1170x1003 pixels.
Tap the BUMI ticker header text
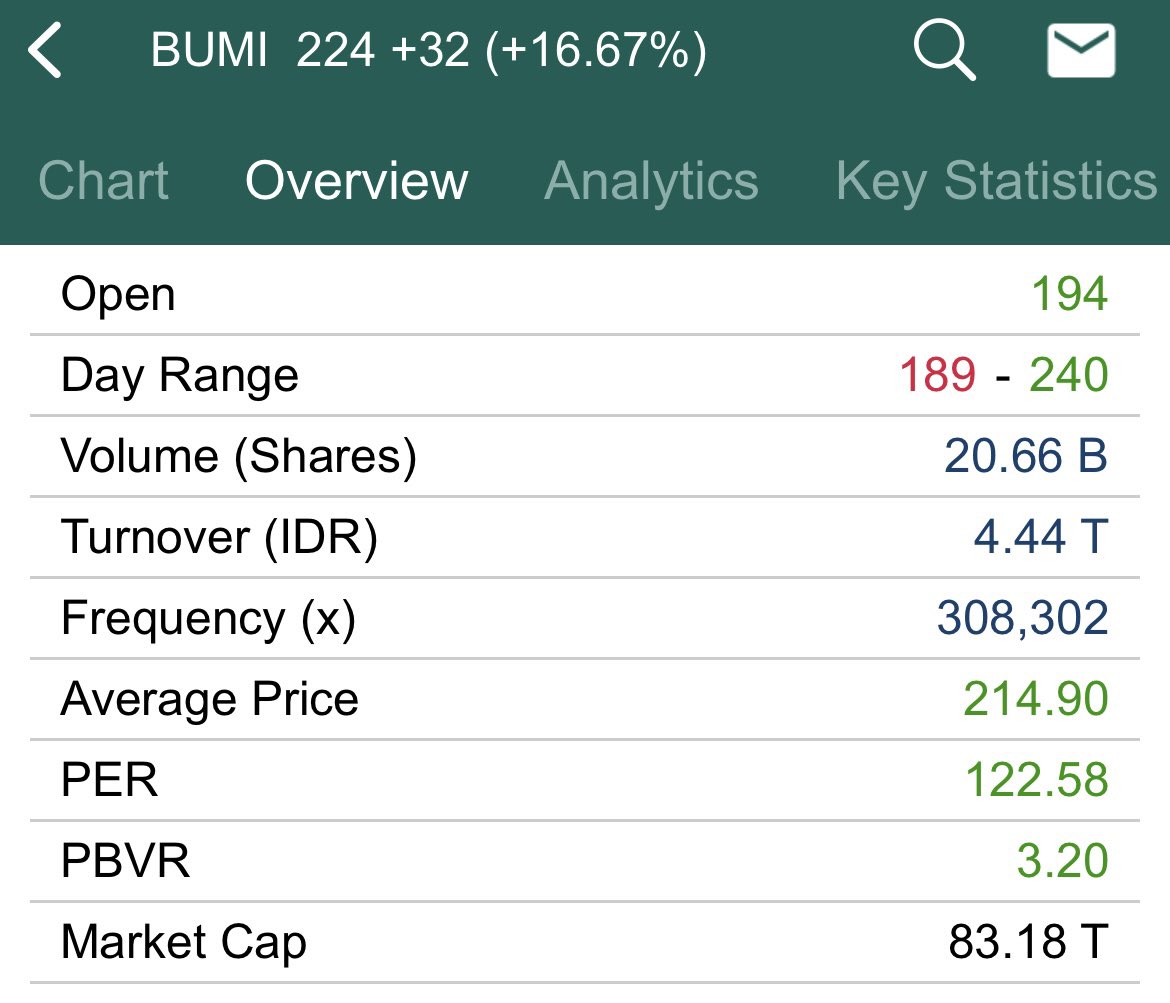[209, 50]
